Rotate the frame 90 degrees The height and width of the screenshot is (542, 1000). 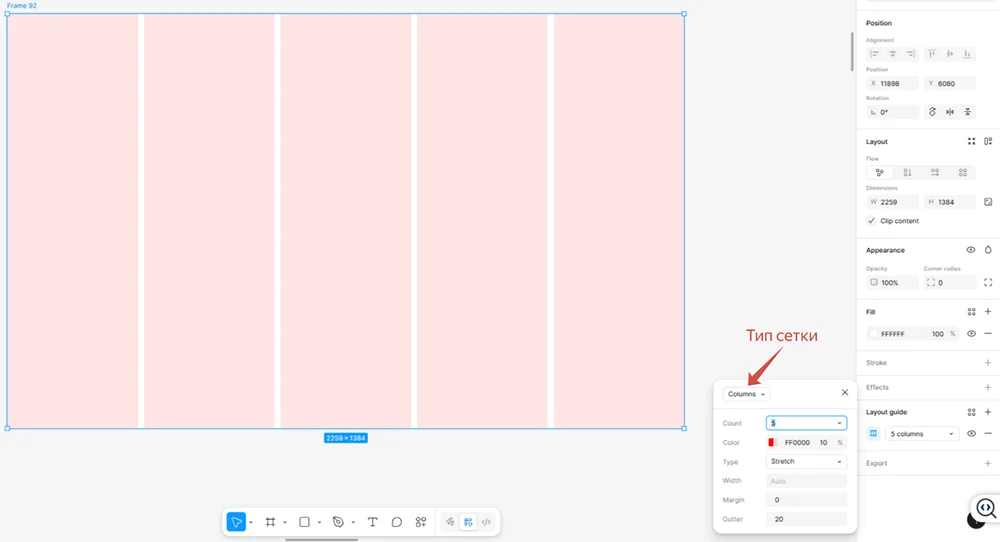[932, 112]
